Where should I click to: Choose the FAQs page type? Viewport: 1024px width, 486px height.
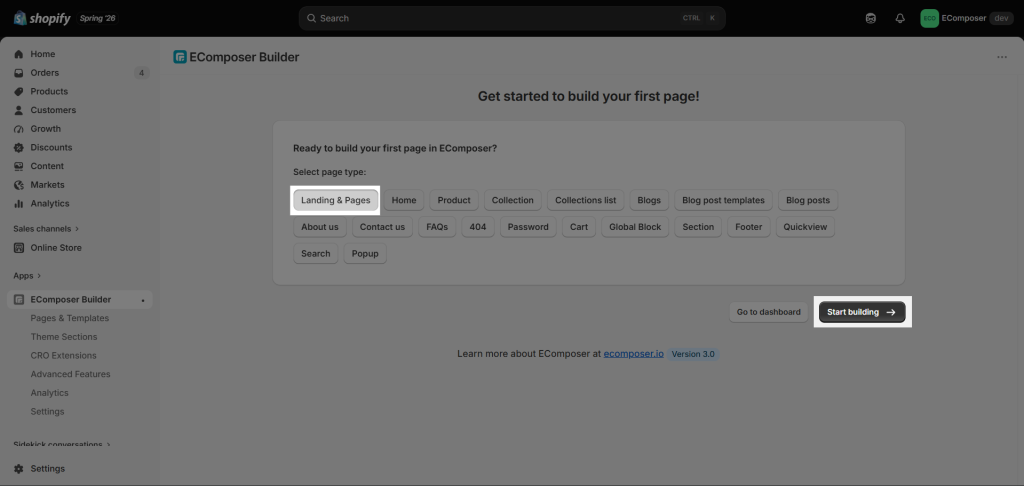(437, 227)
